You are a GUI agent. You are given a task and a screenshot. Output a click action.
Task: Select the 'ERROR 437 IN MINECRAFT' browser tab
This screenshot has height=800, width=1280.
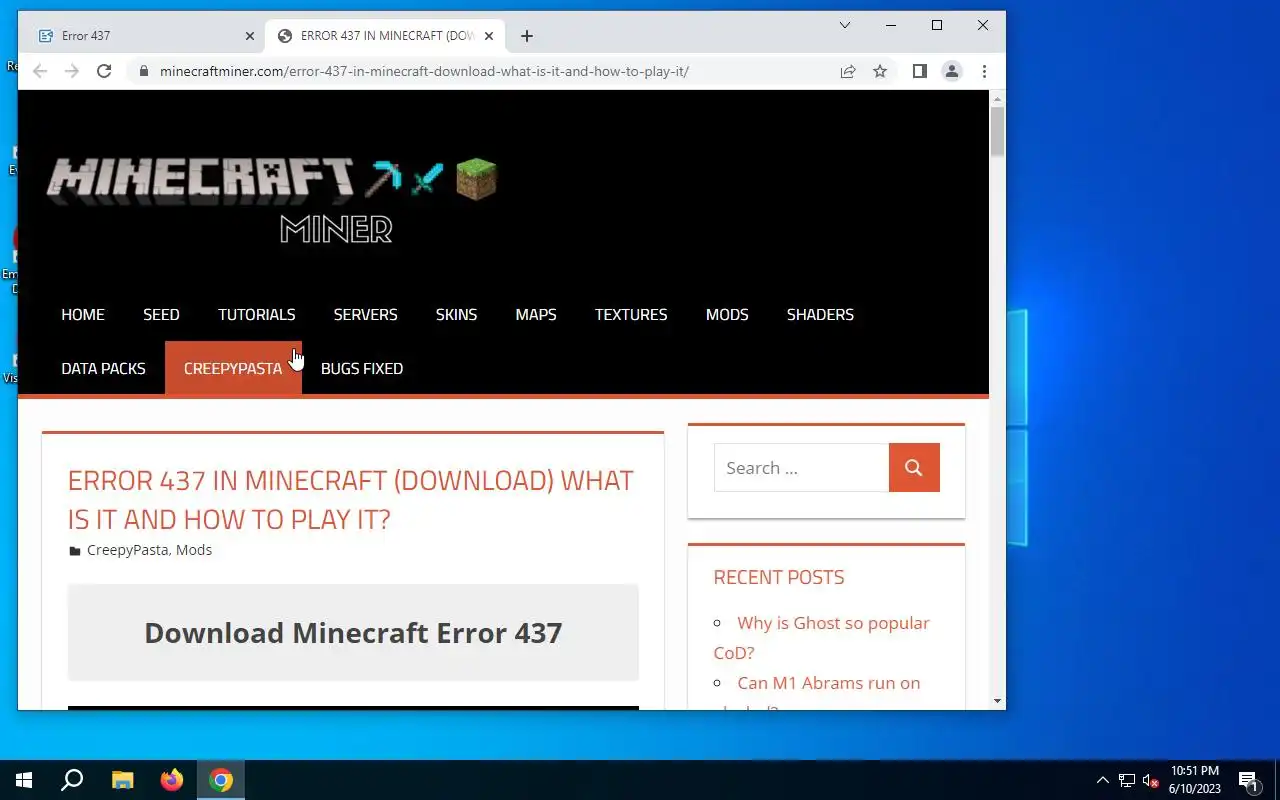(x=384, y=36)
